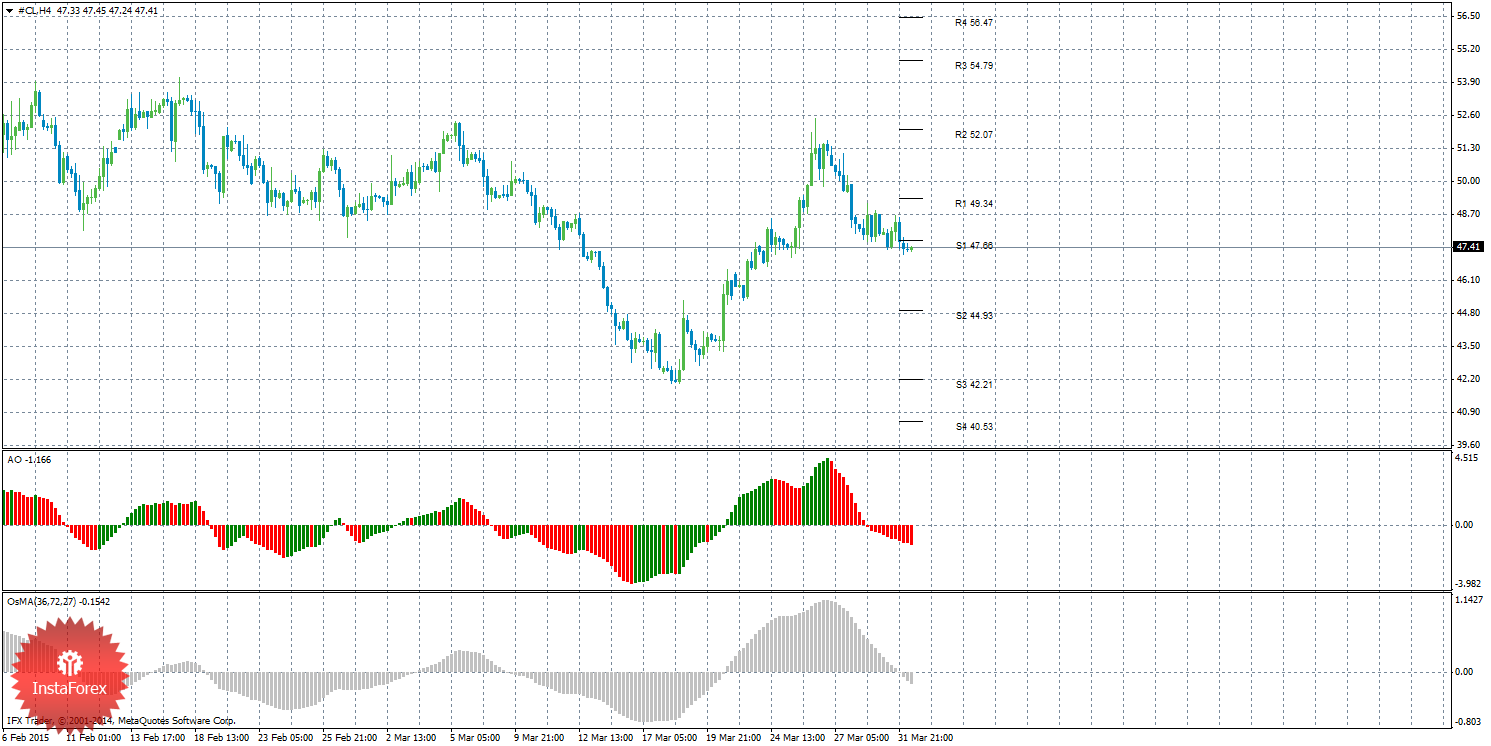Select the AO -1.166 indicator label
This screenshot has height=746, width=1491.
(29, 459)
